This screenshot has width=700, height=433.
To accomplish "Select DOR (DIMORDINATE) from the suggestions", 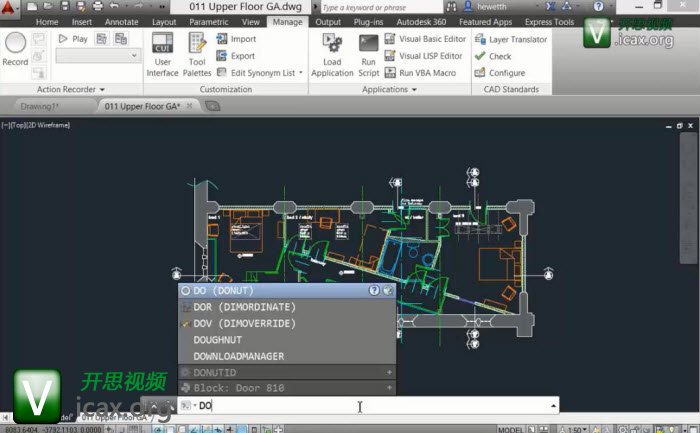I will pos(243,307).
